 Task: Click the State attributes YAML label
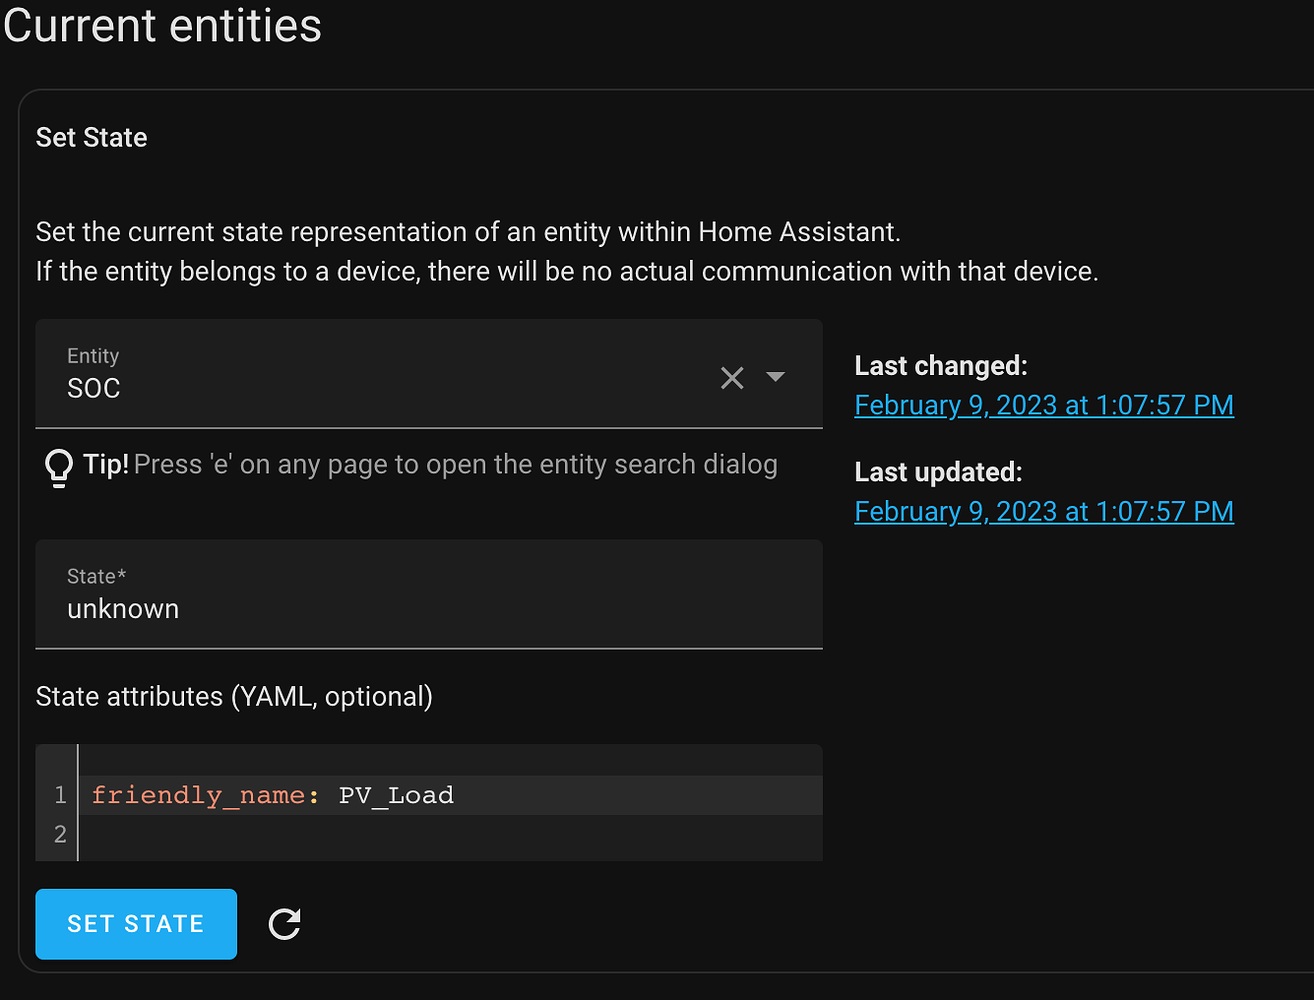(x=233, y=696)
